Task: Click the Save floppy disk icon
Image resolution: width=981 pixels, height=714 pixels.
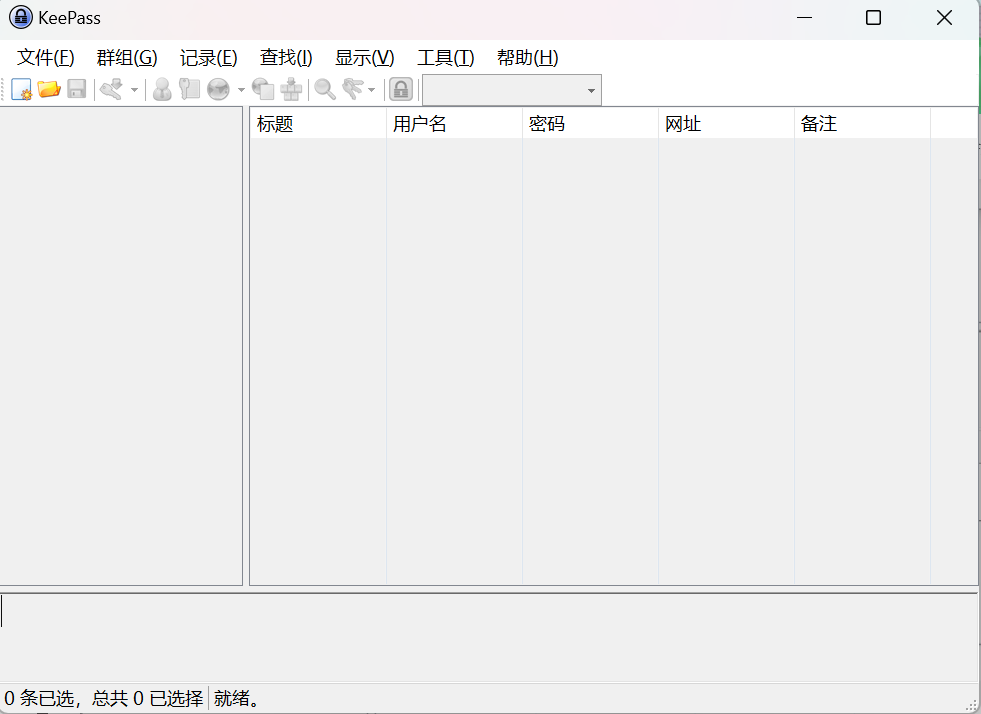Action: [76, 89]
